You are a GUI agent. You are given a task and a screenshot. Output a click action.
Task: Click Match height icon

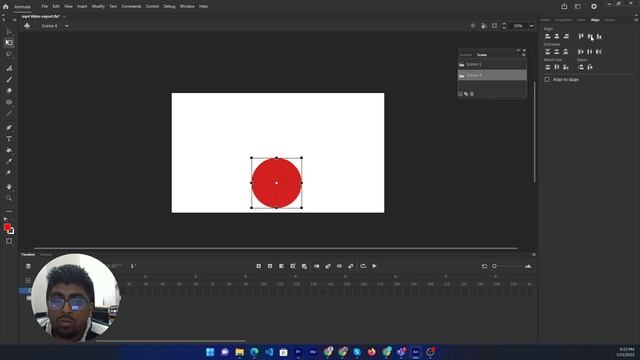point(557,67)
